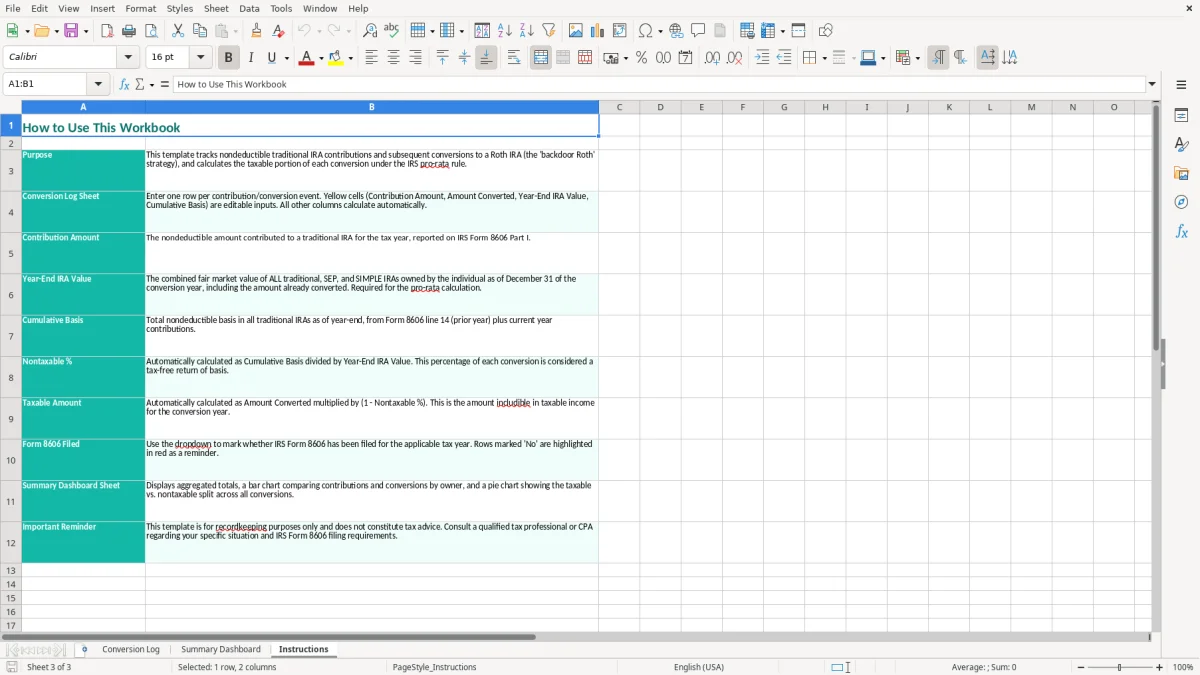Screen dimensions: 1200x675
Task: Insert an image
Action: pyautogui.click(x=576, y=31)
